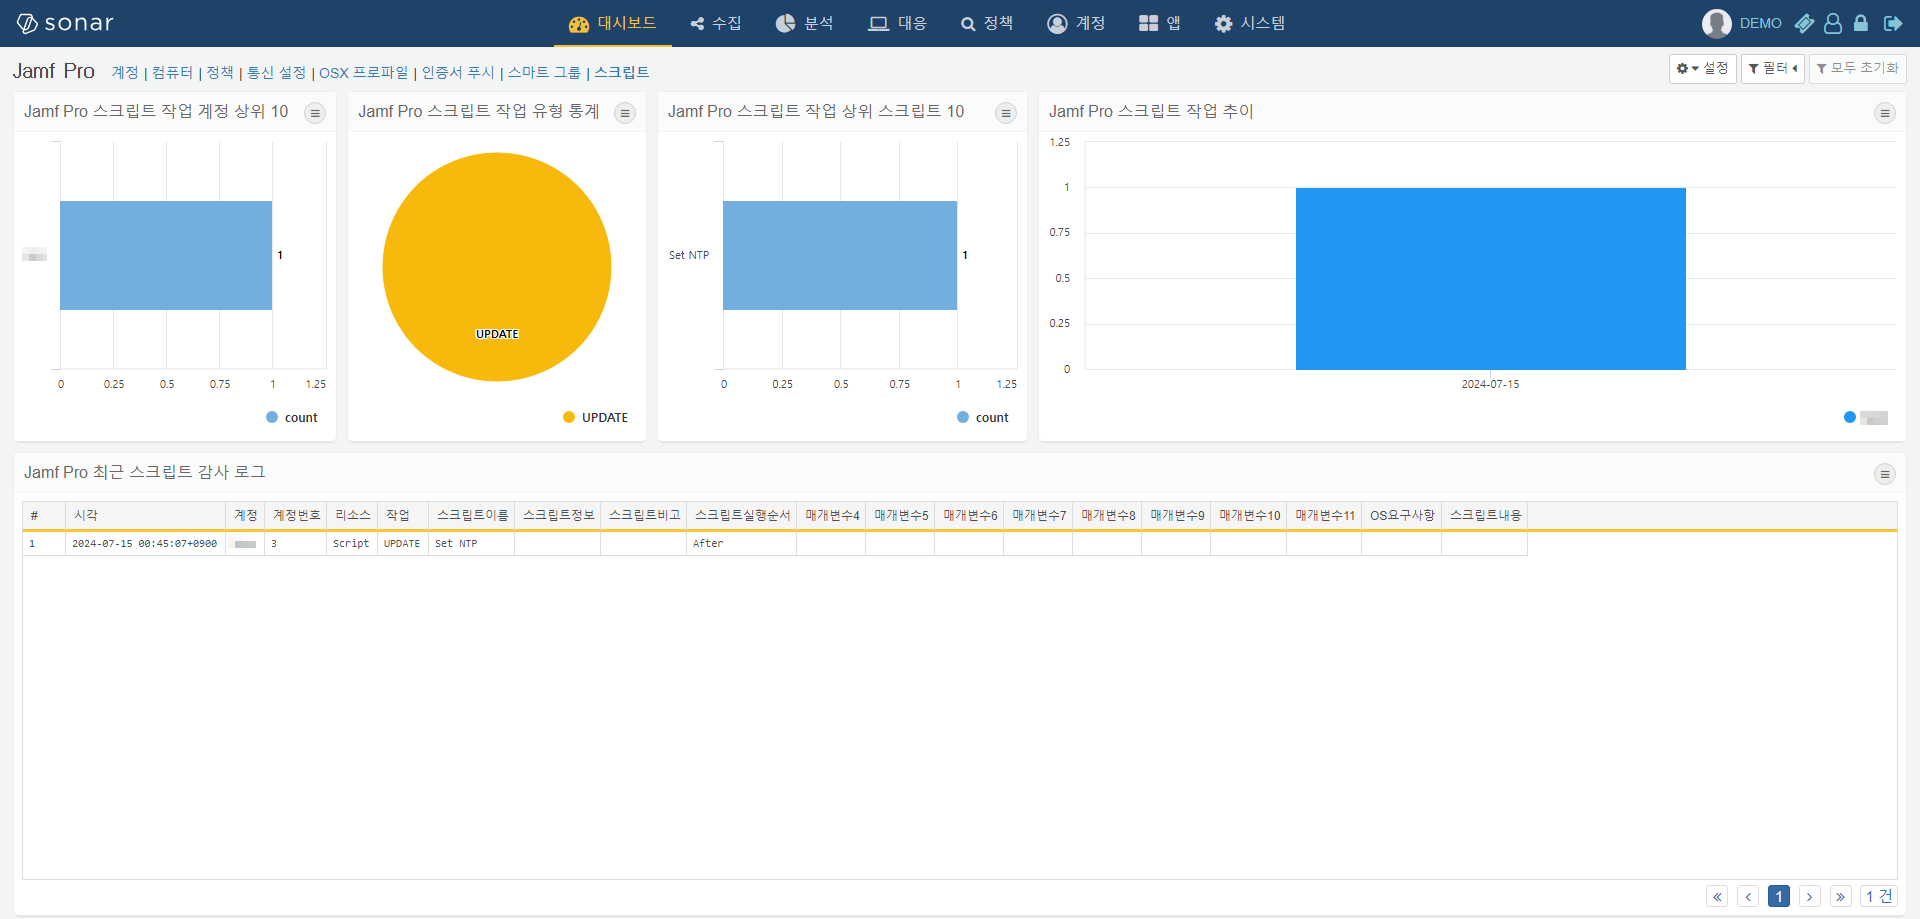Open the 정책 Jamf Pro sub-link
Screen dimensions: 1920x919
coord(220,73)
